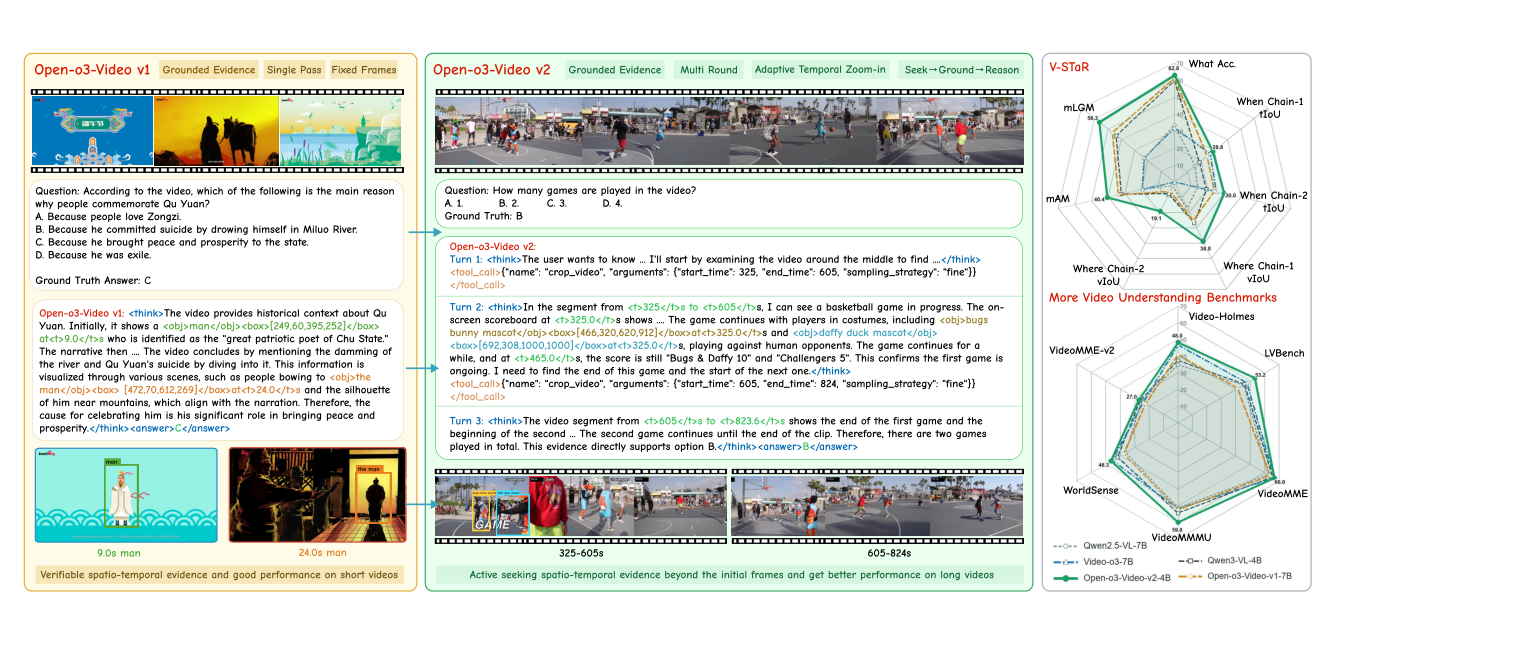Select the sunset silhouette frame in the v1 filmstrip

(x=215, y=131)
